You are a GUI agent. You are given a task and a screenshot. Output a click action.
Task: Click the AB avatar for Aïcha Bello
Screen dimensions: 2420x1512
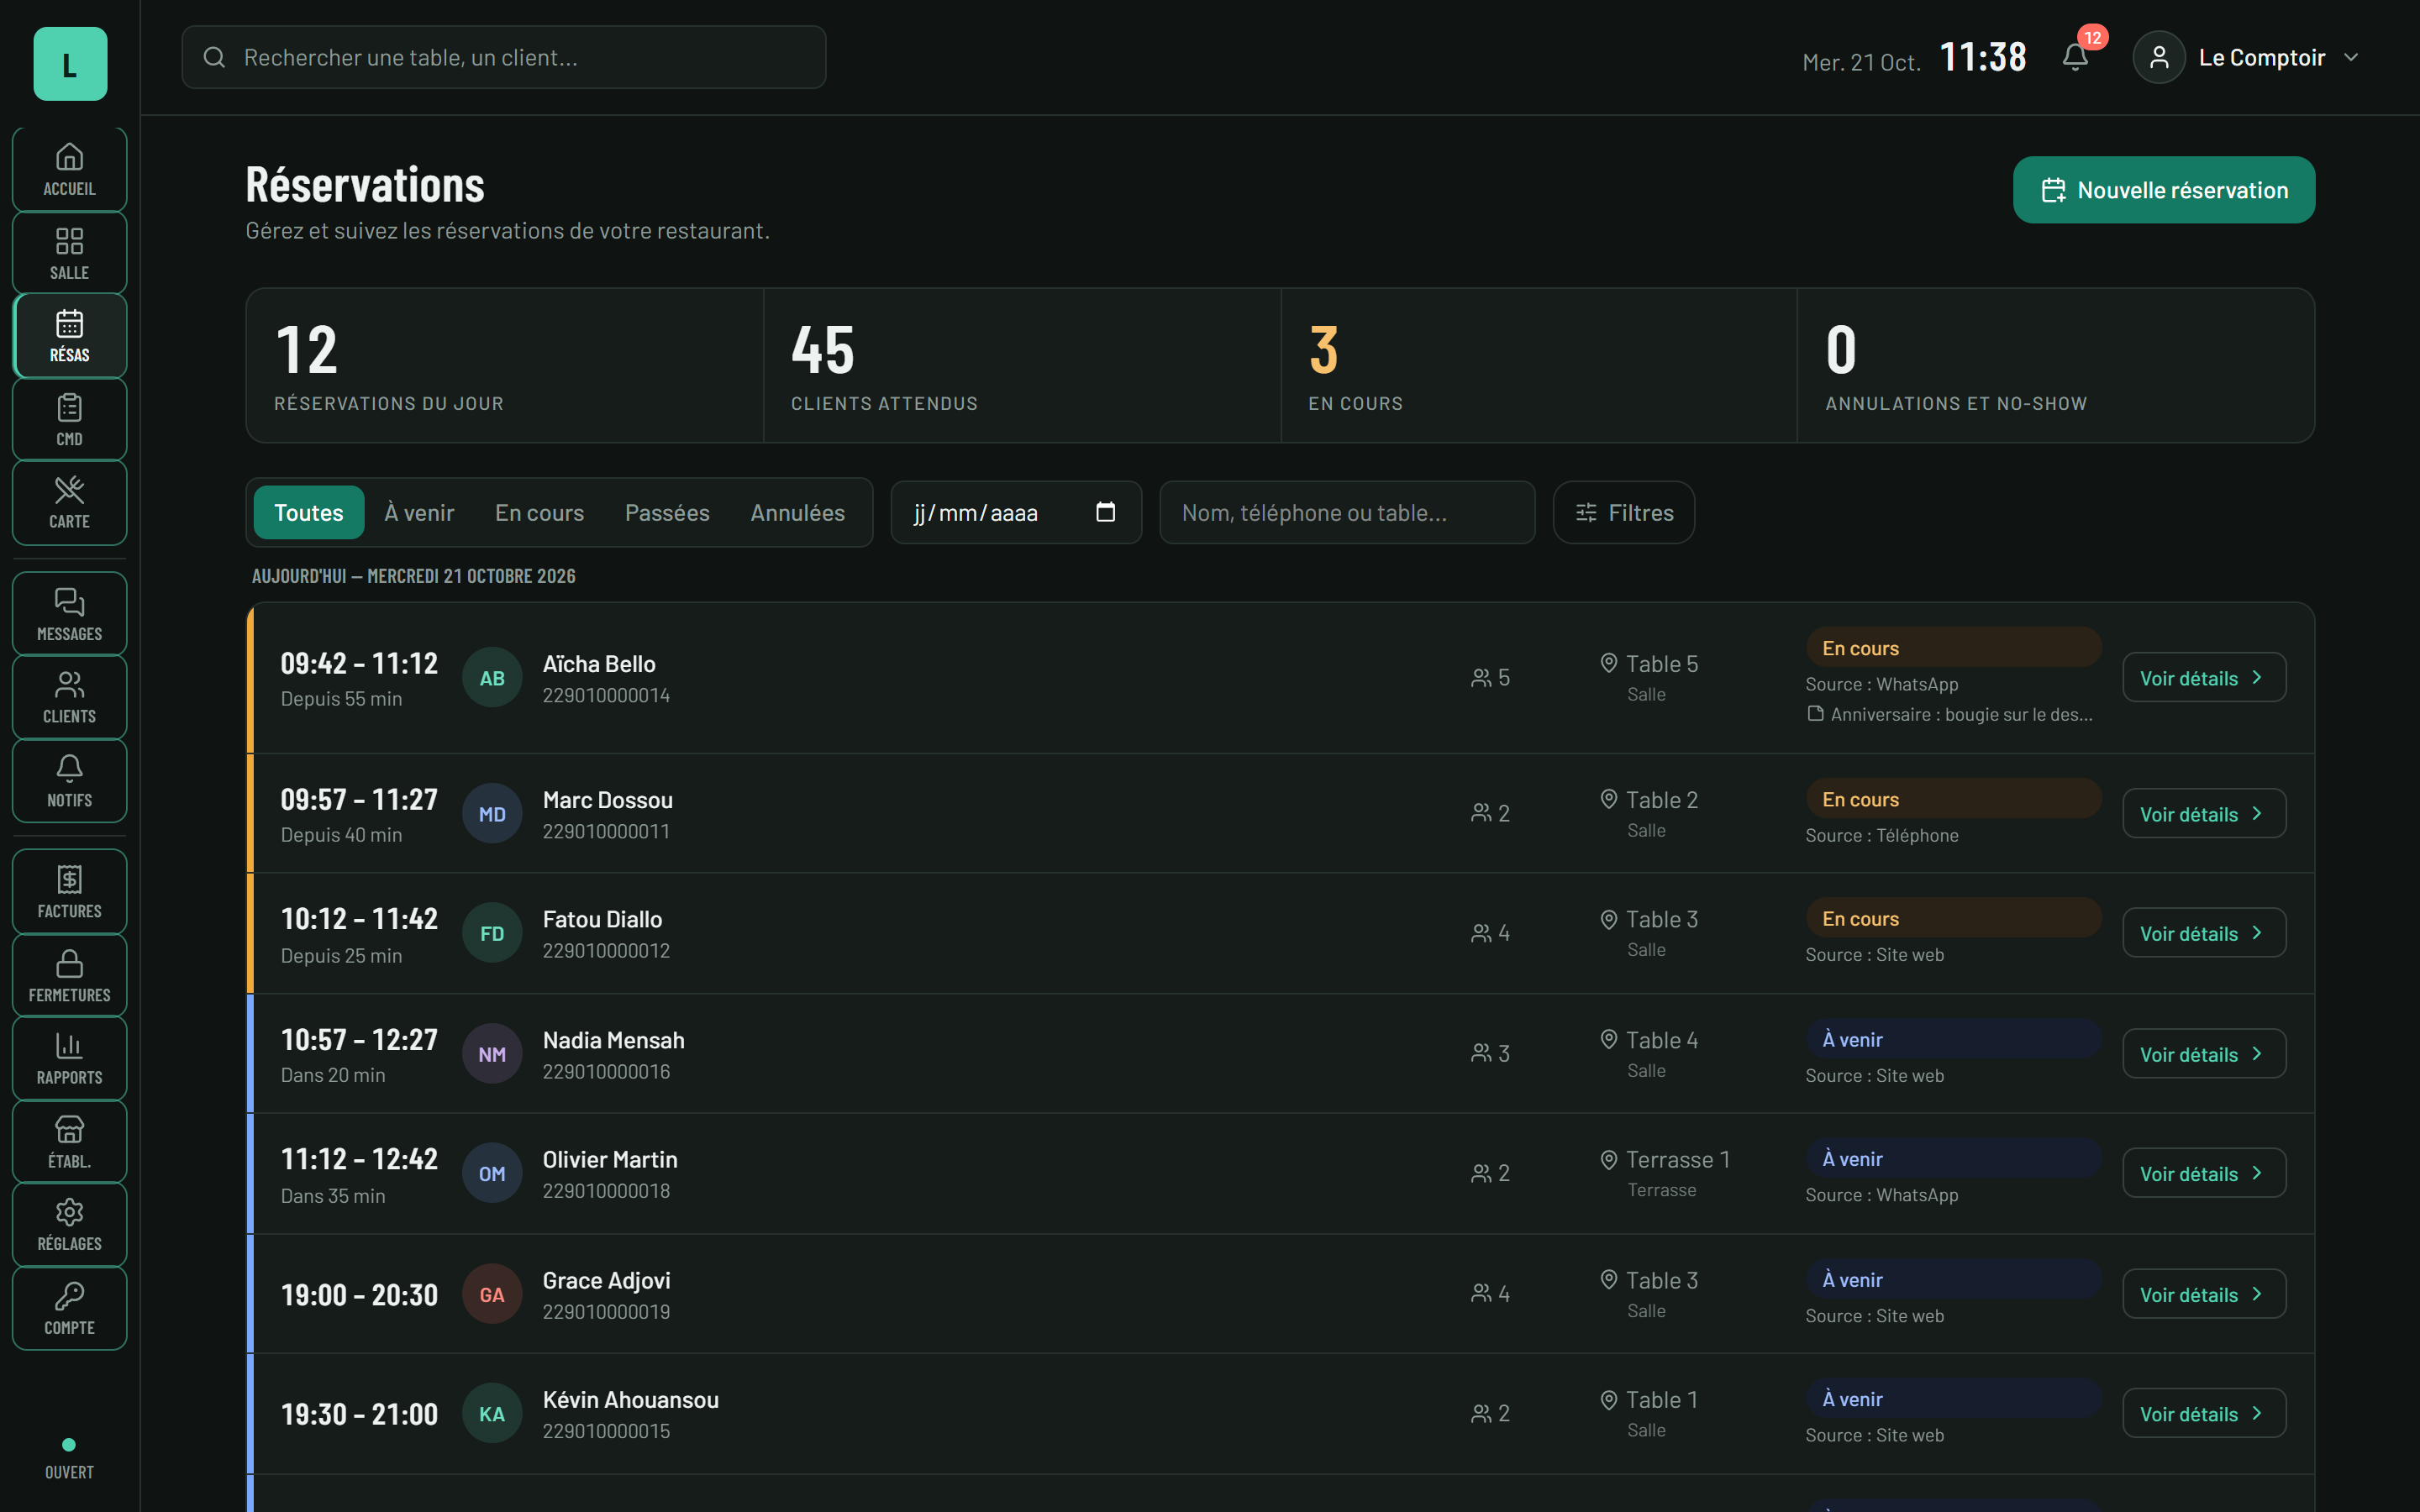tap(492, 678)
